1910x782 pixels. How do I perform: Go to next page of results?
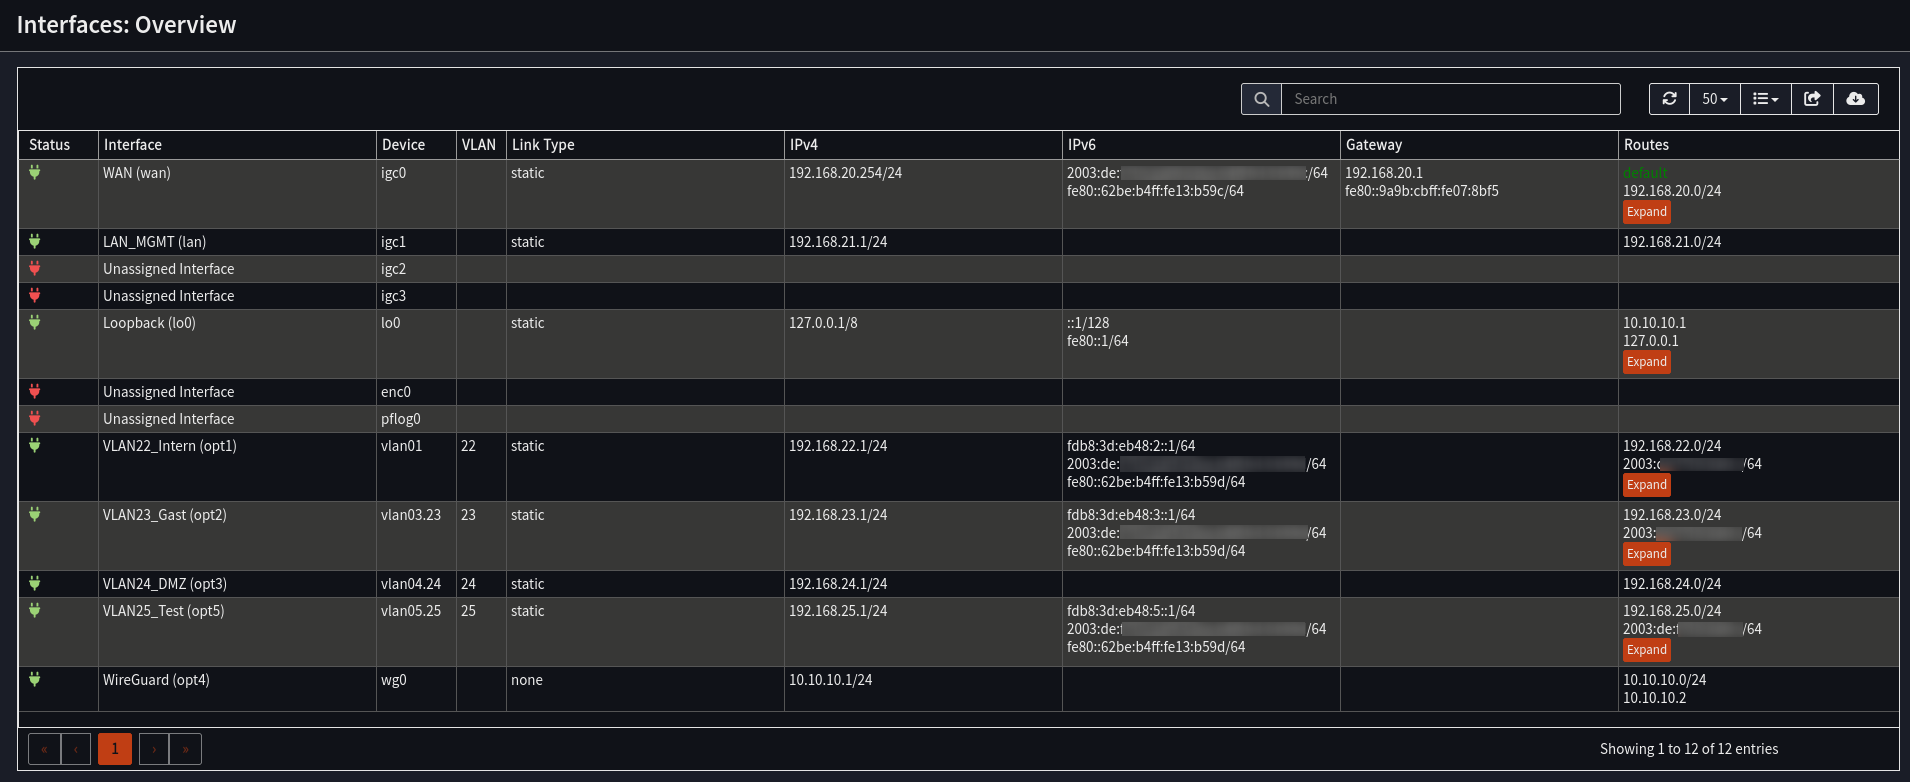[x=154, y=749]
